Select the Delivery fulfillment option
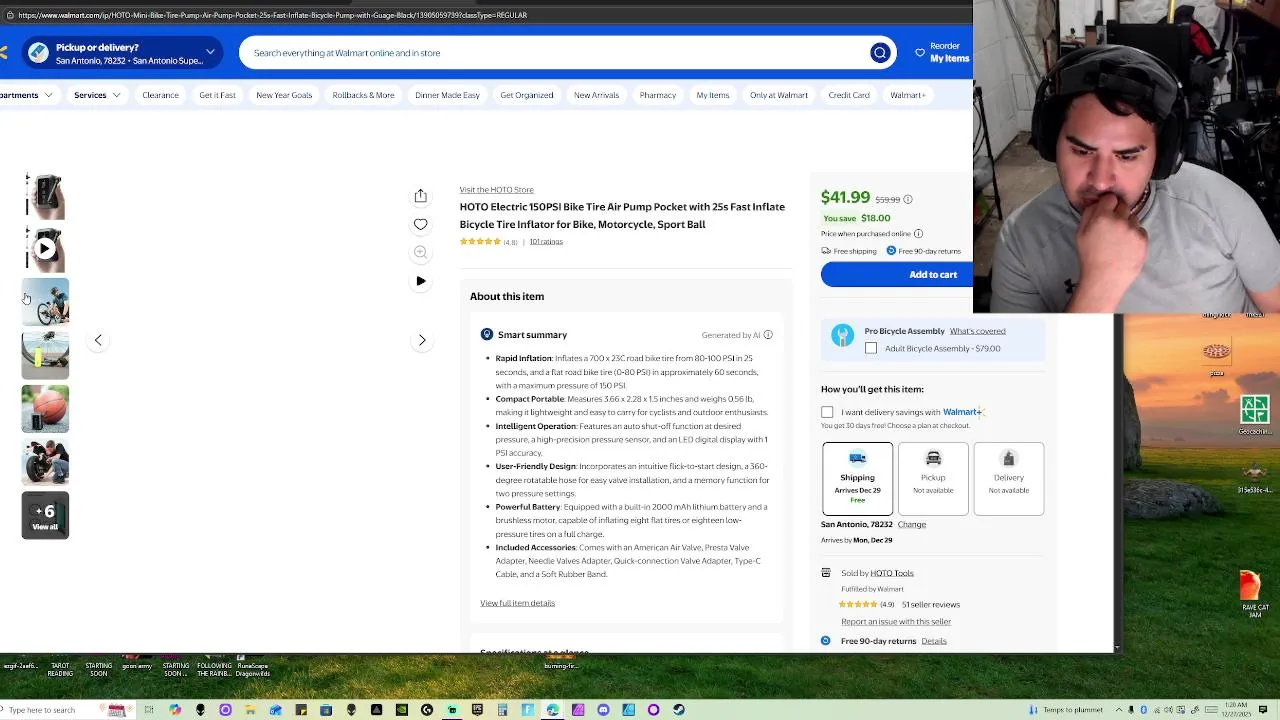Image resolution: width=1280 pixels, height=720 pixels. pos(1008,478)
